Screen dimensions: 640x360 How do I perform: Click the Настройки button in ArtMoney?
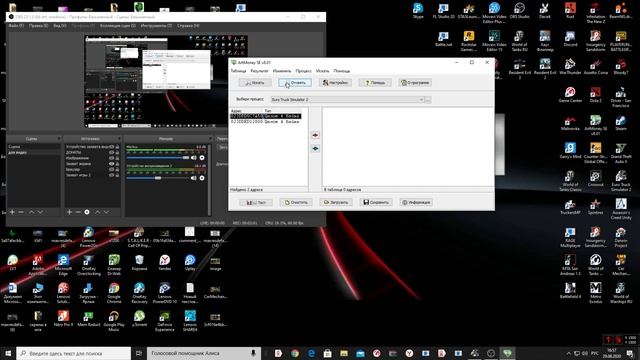coord(335,82)
